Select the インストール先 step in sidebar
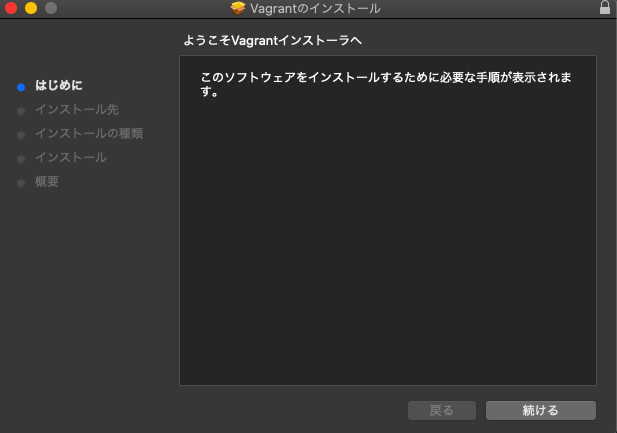617x433 pixels. 77,109
